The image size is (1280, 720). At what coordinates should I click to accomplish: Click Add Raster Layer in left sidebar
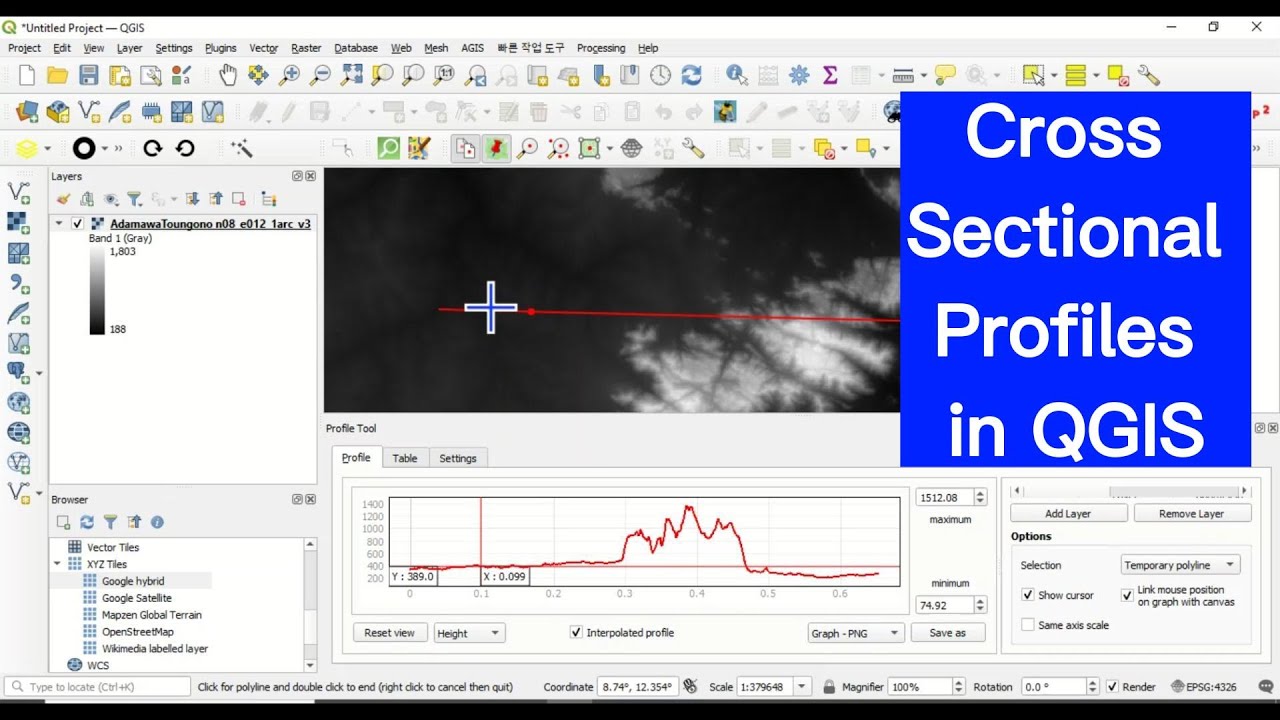pos(18,223)
